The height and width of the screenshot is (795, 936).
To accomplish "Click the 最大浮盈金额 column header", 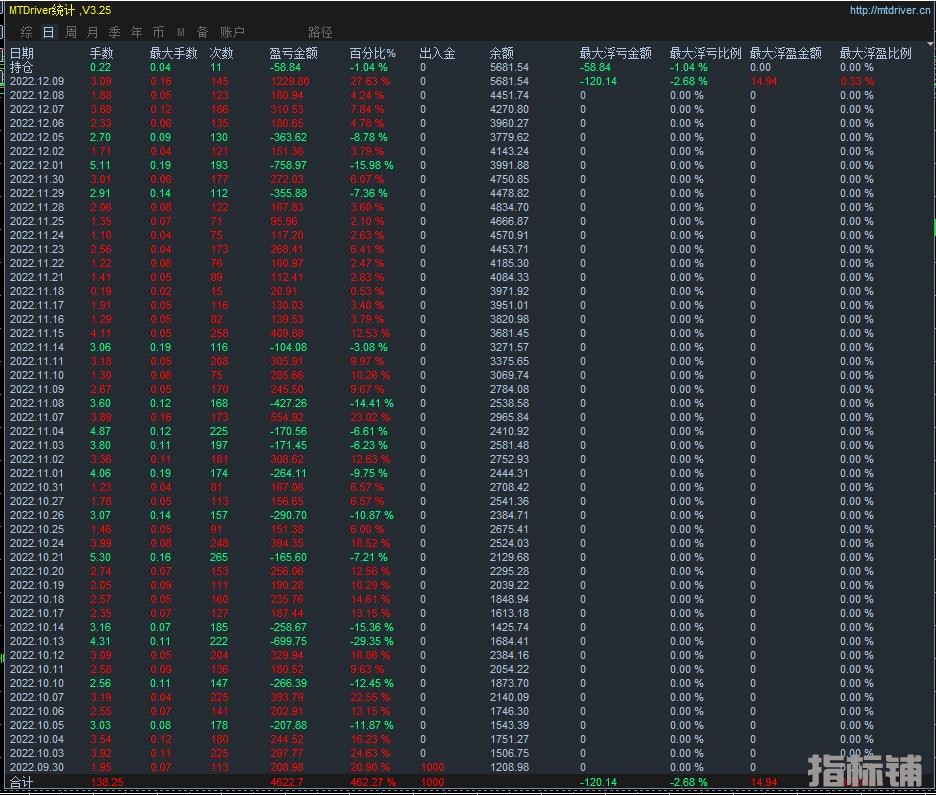I will [786, 53].
